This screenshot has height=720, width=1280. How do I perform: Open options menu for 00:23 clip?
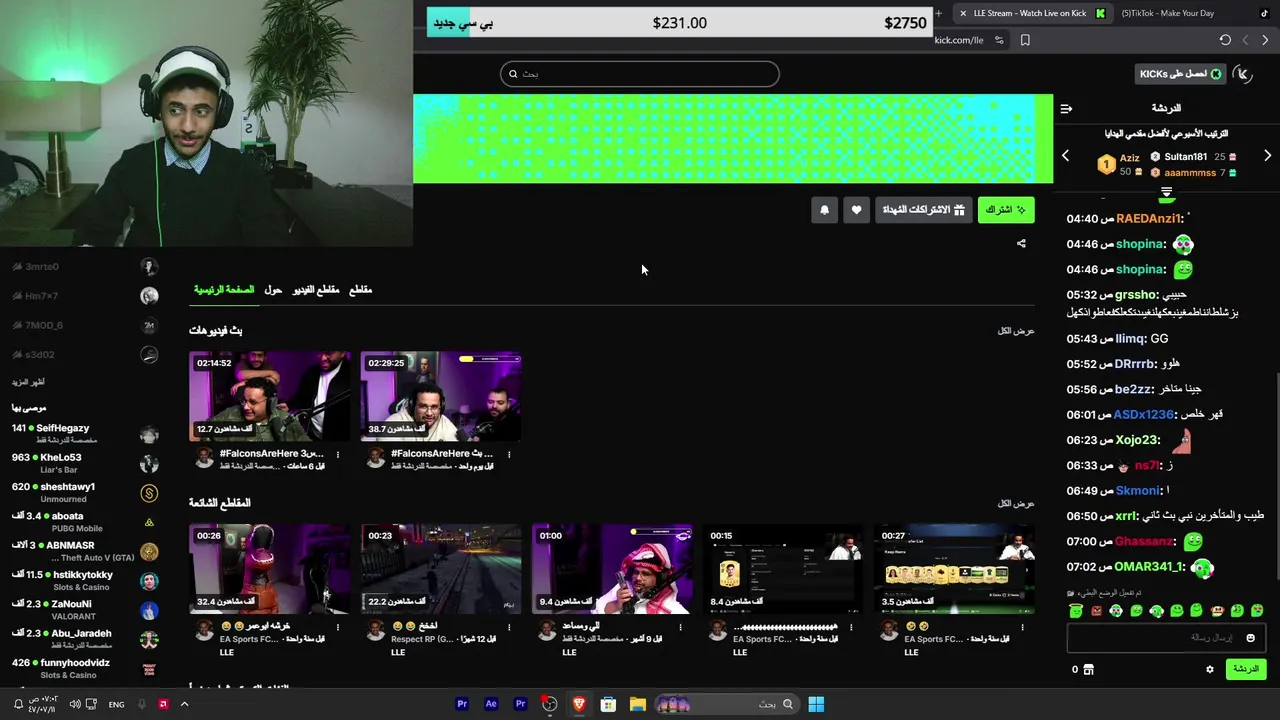(x=509, y=627)
